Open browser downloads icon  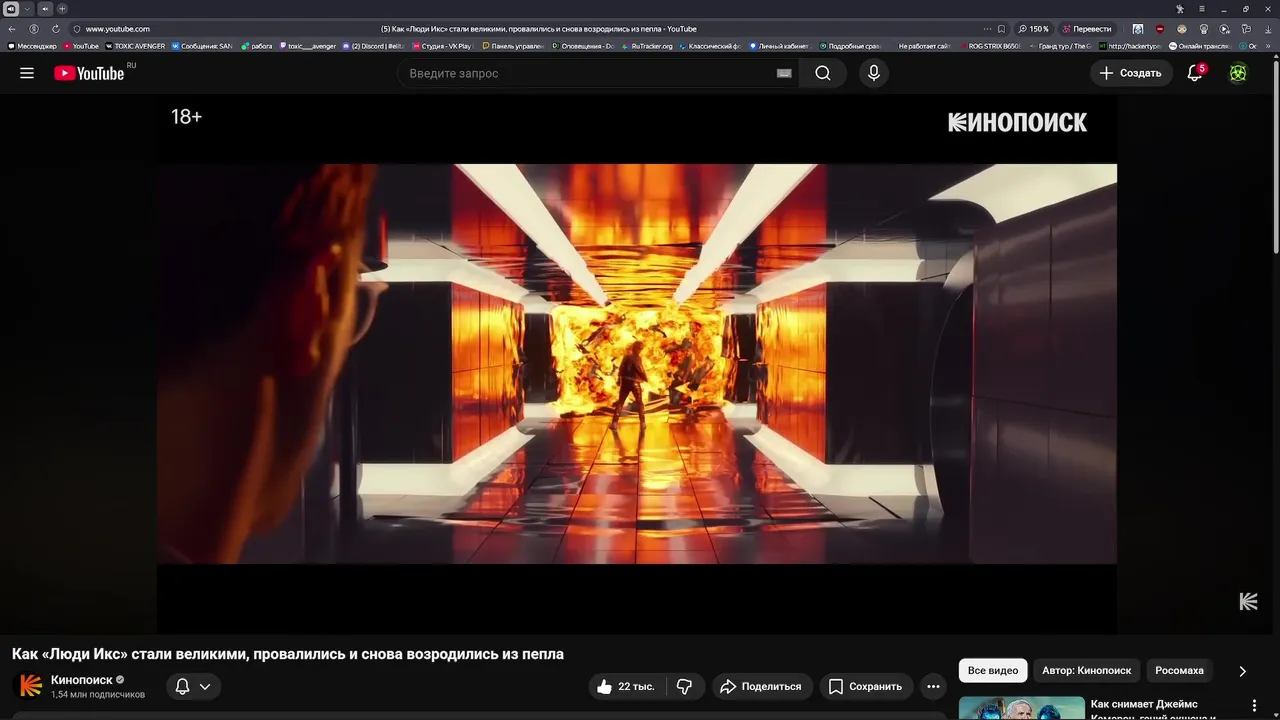point(1268,29)
